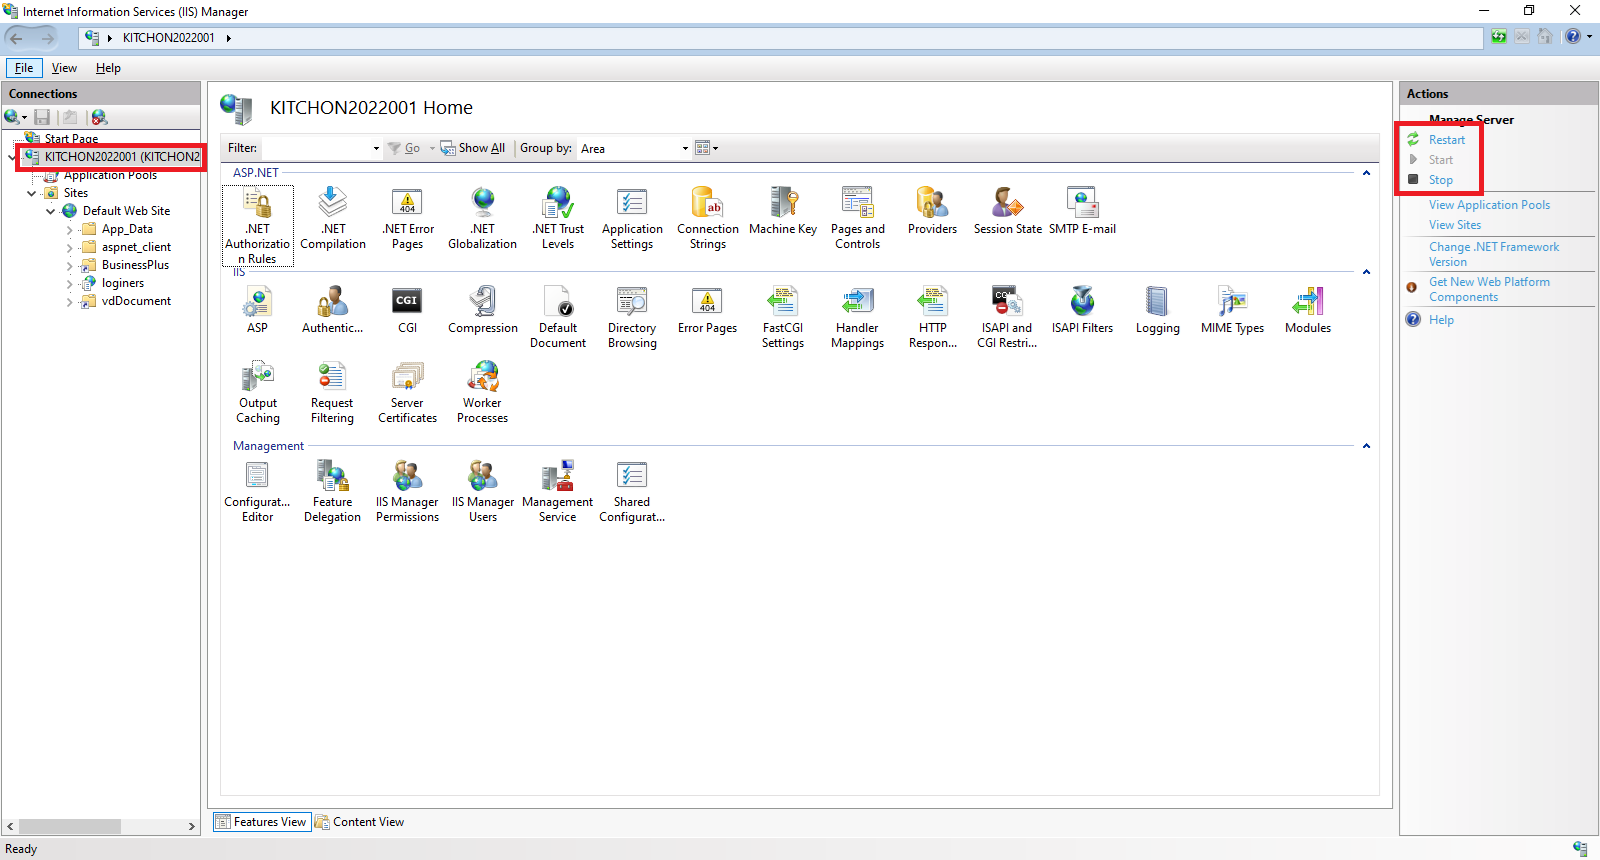Open Modules feature
The image size is (1600, 860).
1308,310
